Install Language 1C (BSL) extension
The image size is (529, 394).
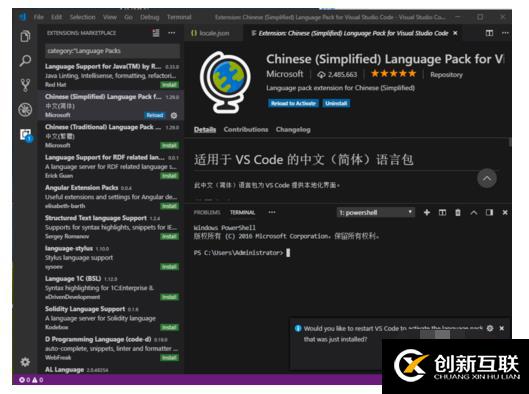click(169, 297)
